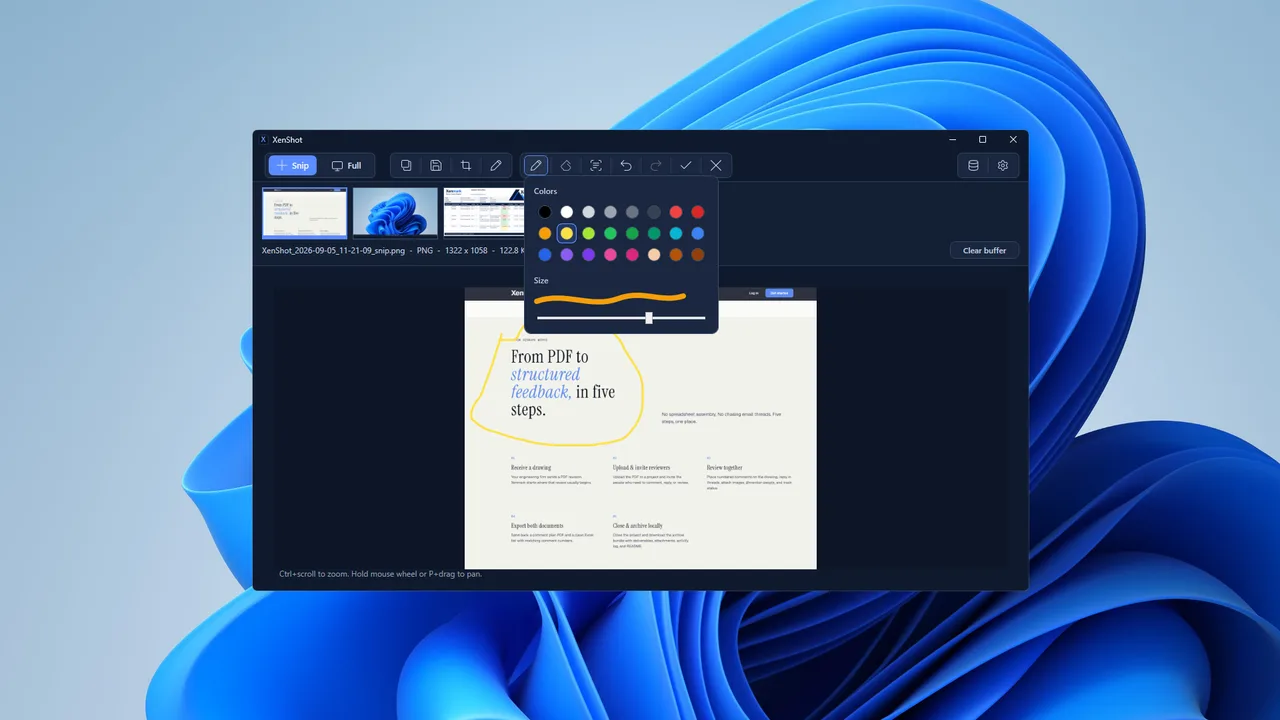Choose the cyan color swatch

pyautogui.click(x=676, y=233)
